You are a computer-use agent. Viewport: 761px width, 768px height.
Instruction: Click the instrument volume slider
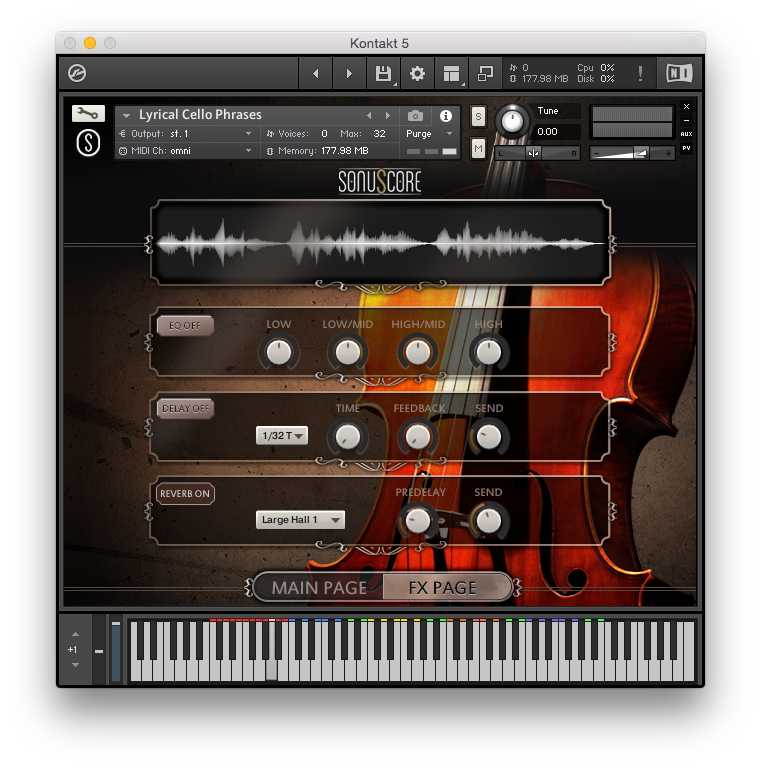tap(632, 153)
